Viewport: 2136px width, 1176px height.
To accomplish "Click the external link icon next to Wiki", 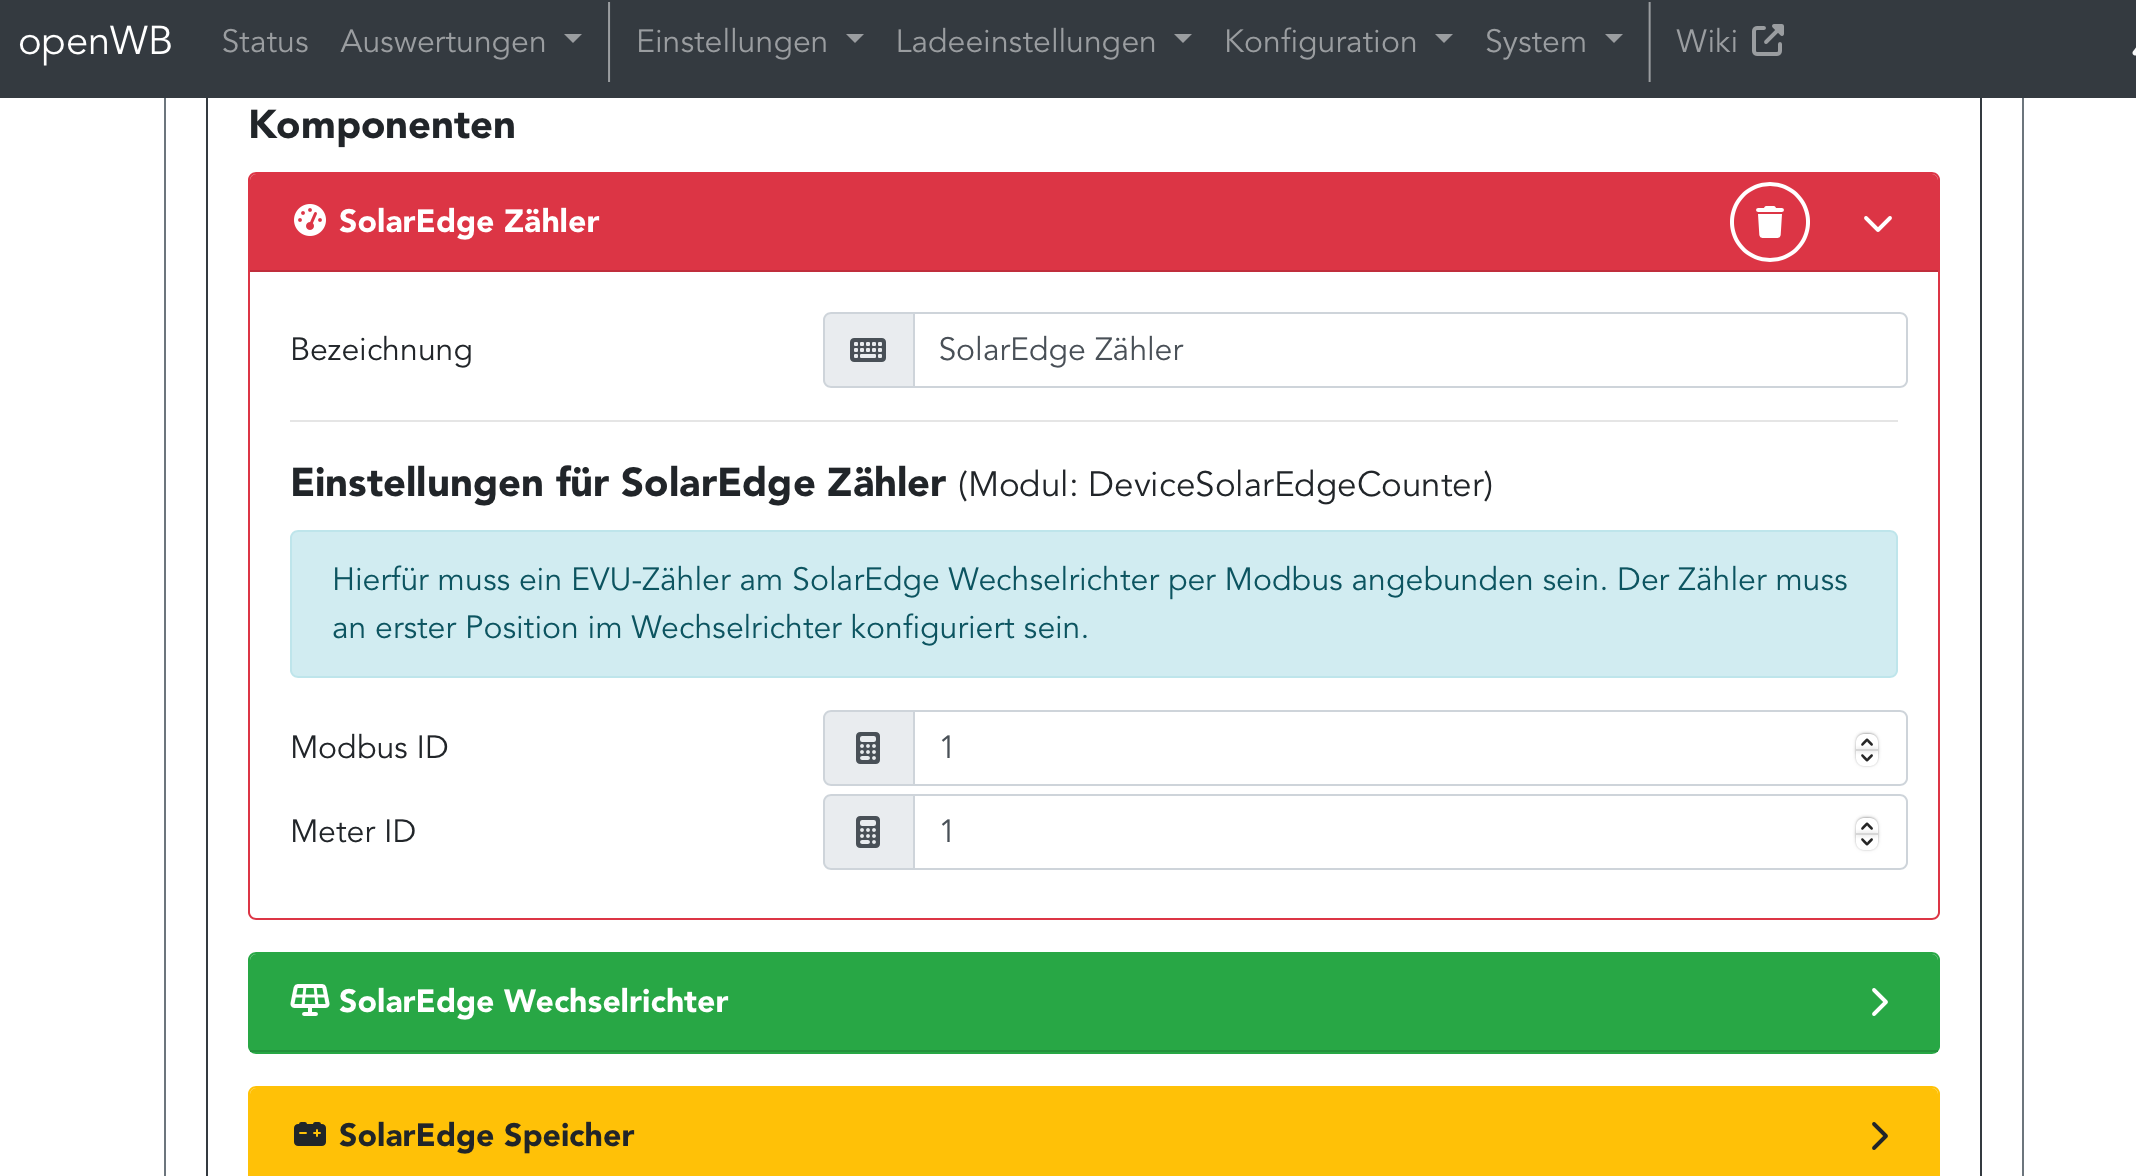I will point(1767,41).
